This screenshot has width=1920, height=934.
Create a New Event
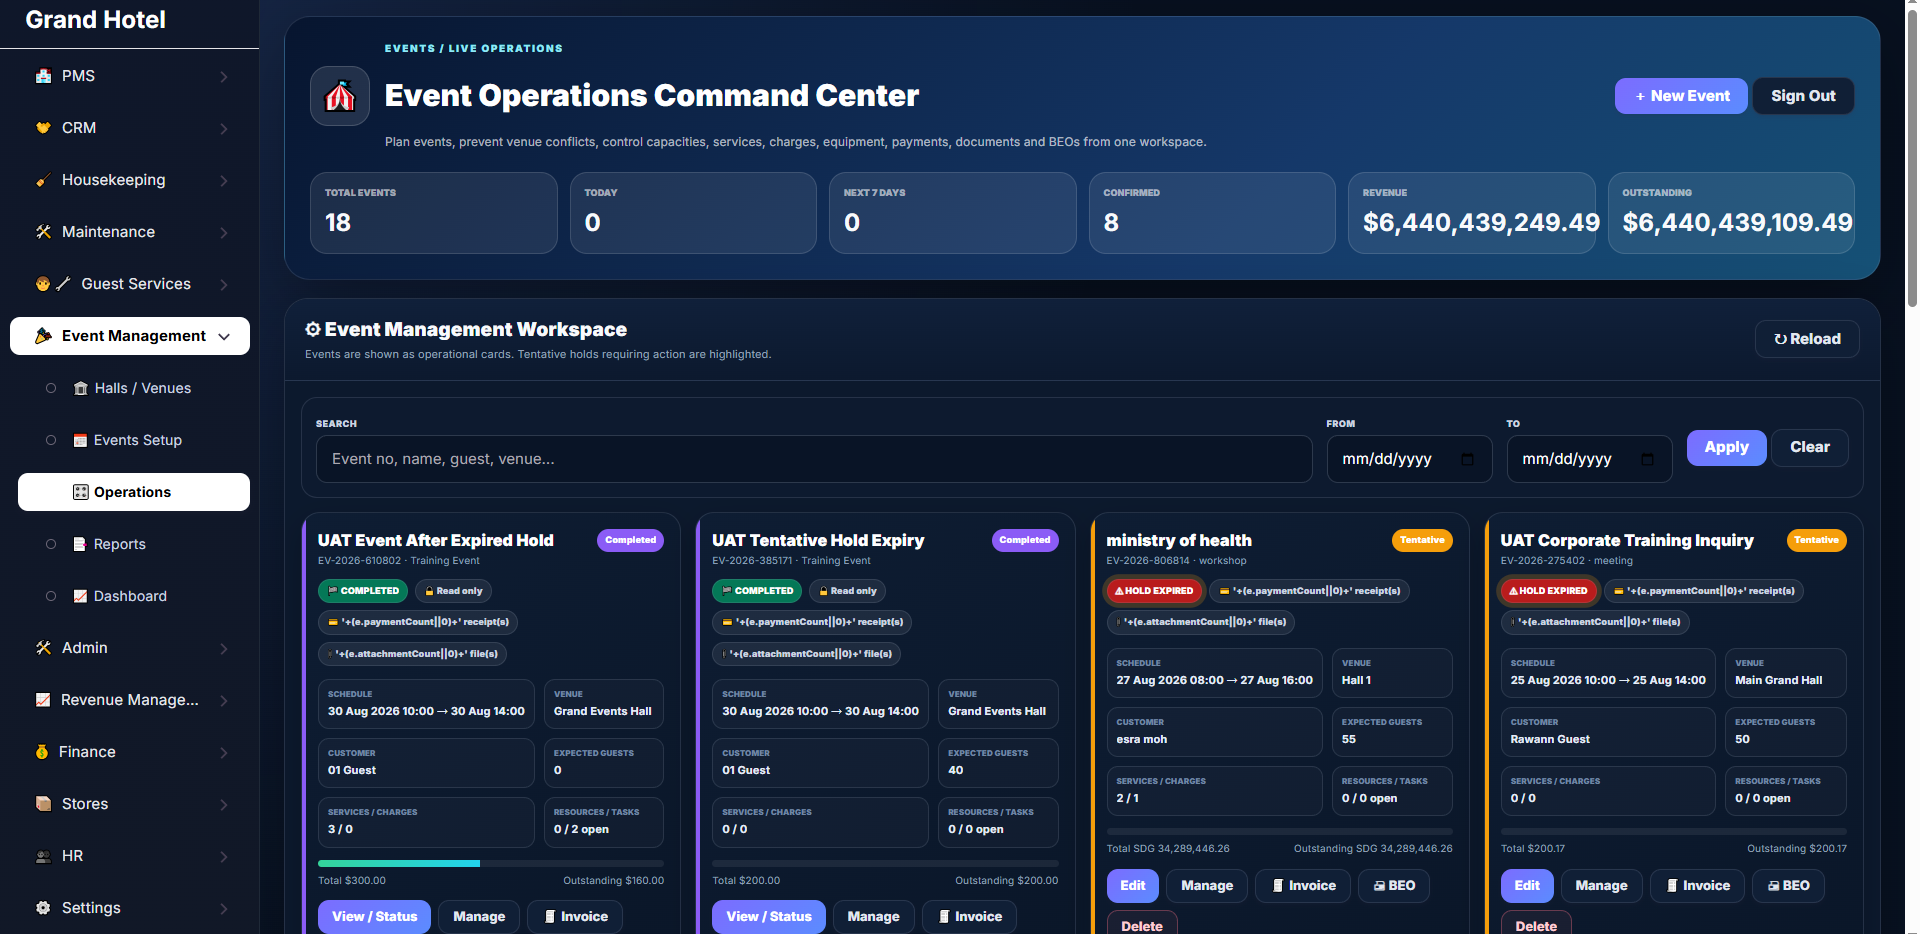click(x=1681, y=96)
